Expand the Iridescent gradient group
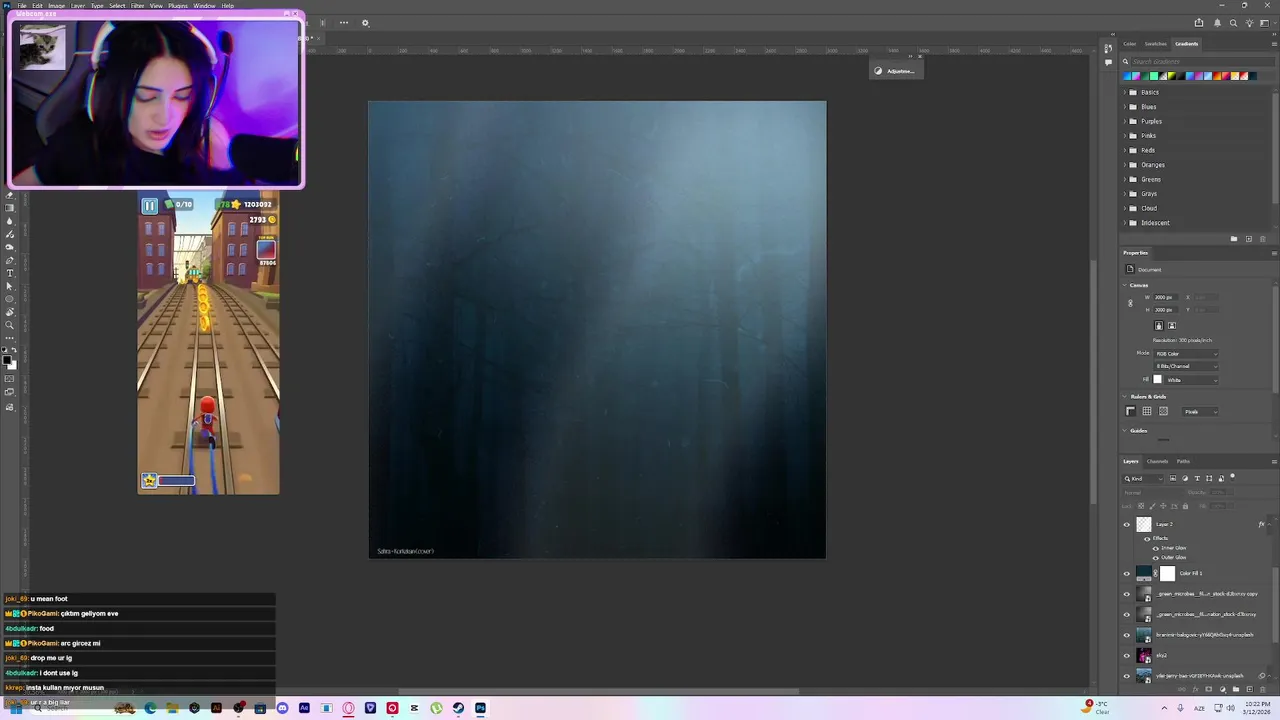Screen dimensions: 1280x720 click(1125, 223)
